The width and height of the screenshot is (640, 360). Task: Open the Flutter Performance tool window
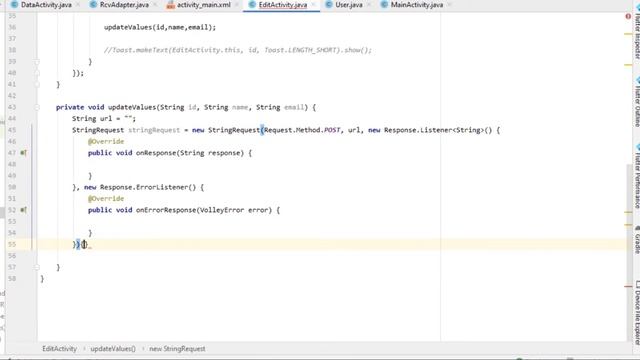coord(637,176)
